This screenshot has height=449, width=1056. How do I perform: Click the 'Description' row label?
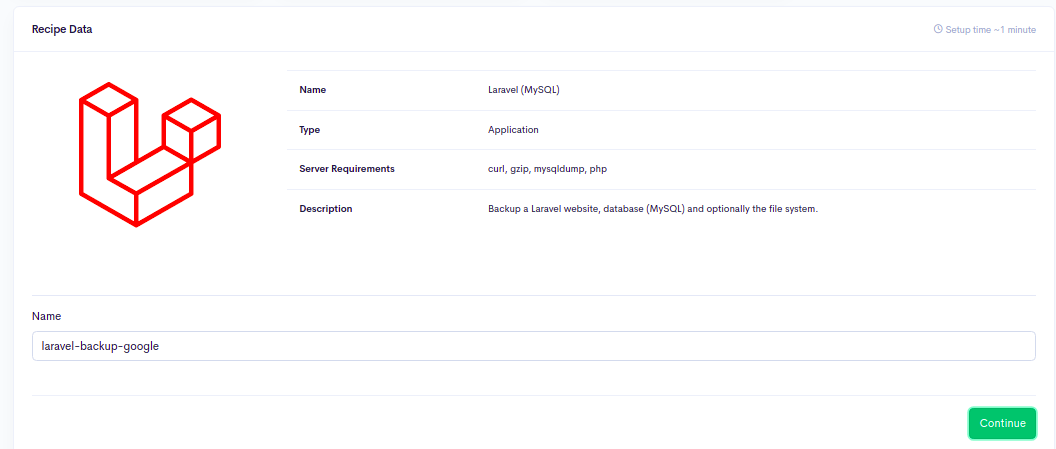[326, 209]
